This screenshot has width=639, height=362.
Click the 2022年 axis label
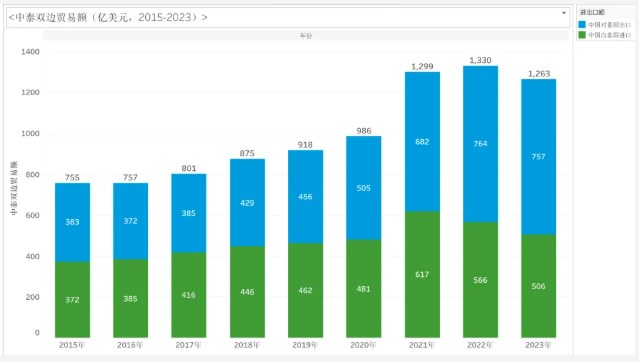[480, 345]
